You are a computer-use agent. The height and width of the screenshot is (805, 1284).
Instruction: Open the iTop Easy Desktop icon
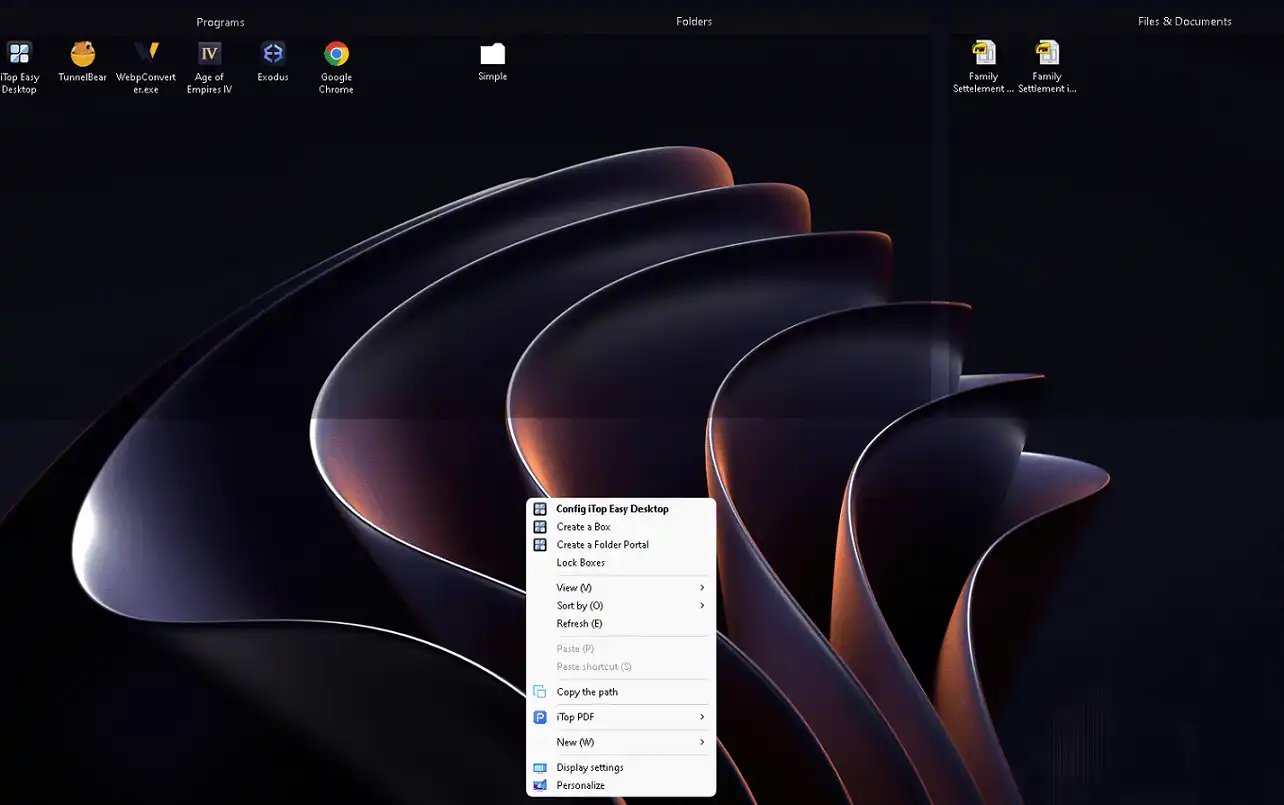coord(19,54)
